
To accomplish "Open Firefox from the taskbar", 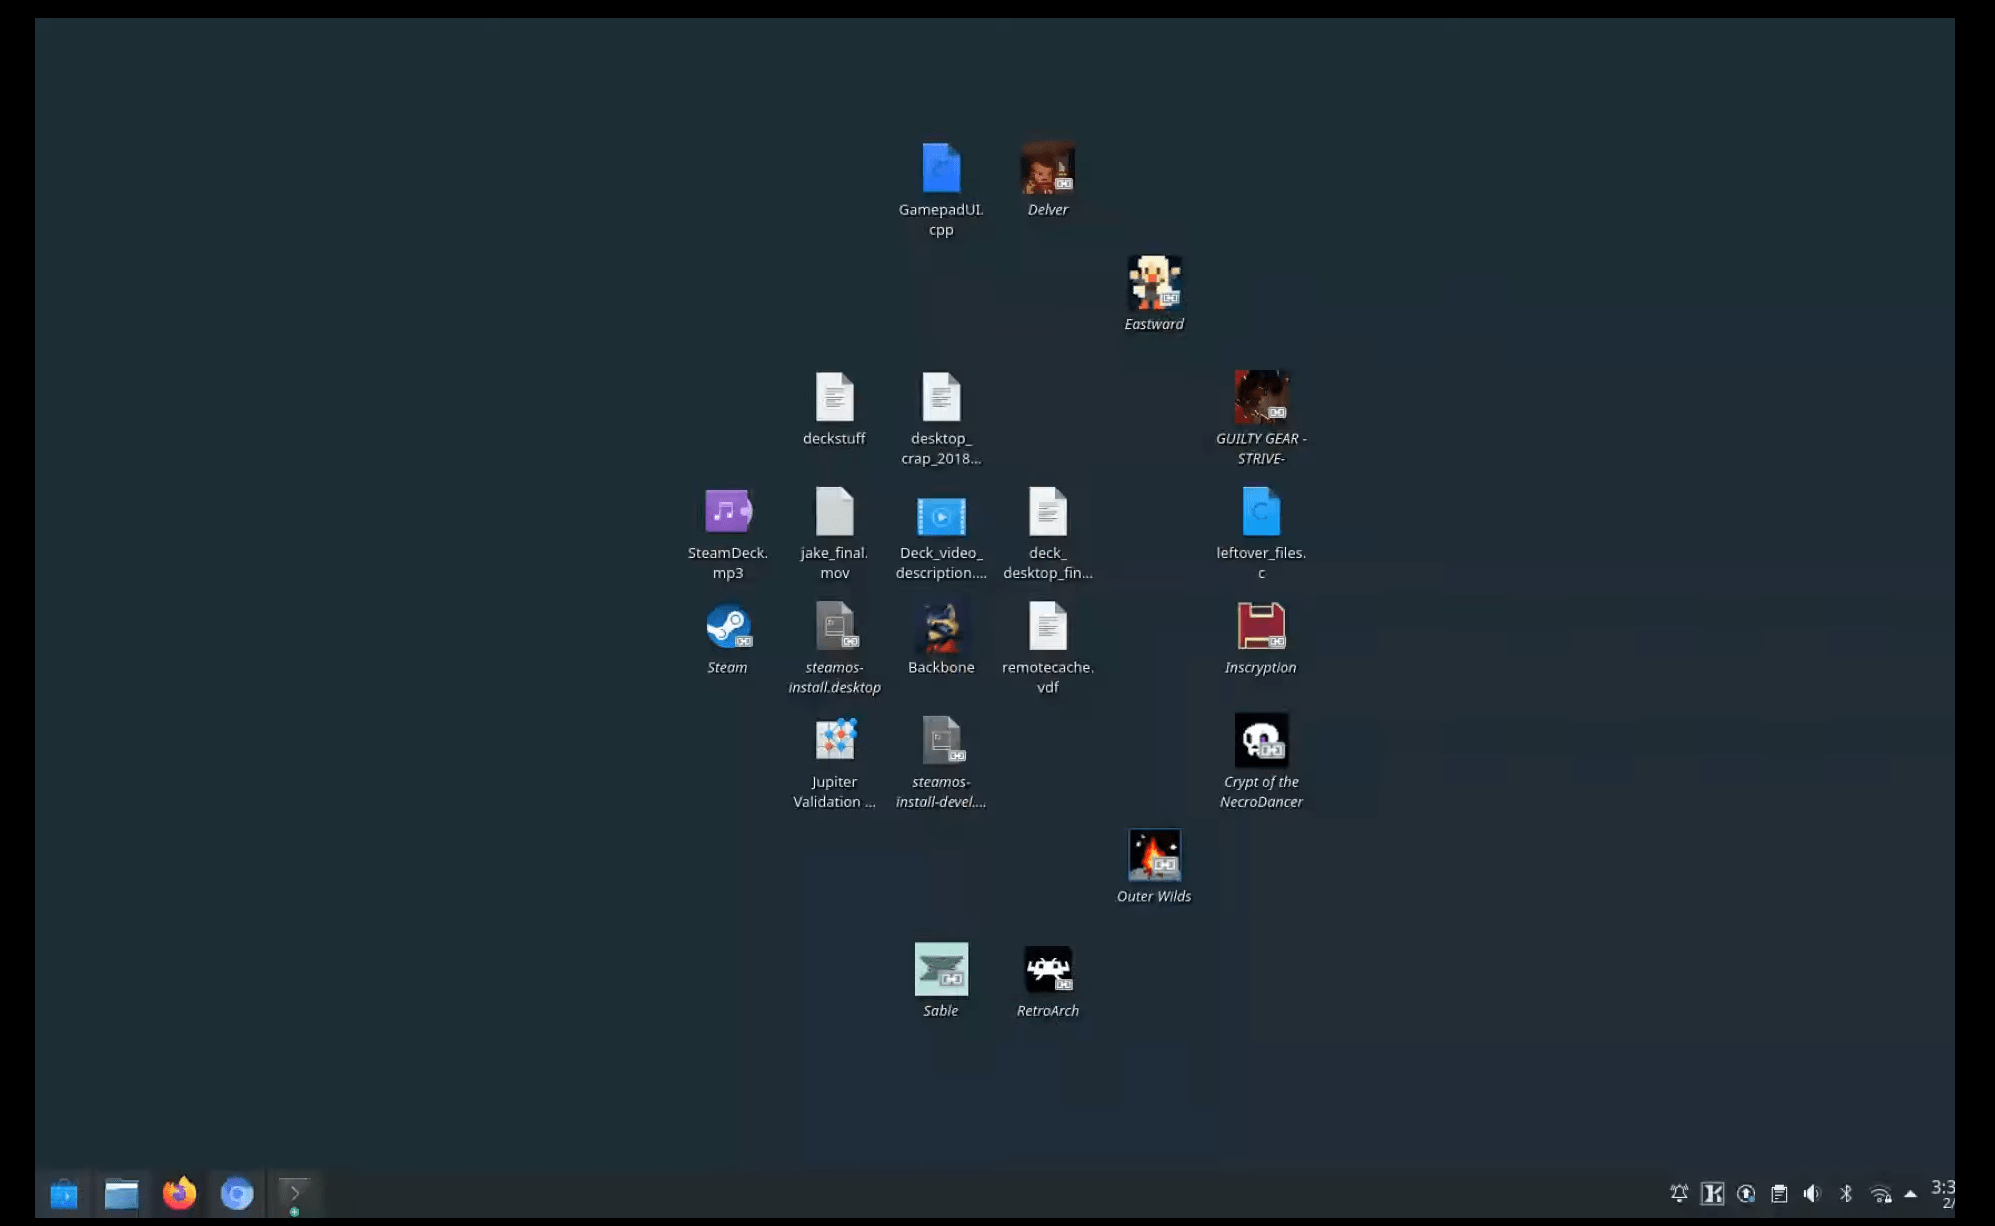I will coord(180,1193).
